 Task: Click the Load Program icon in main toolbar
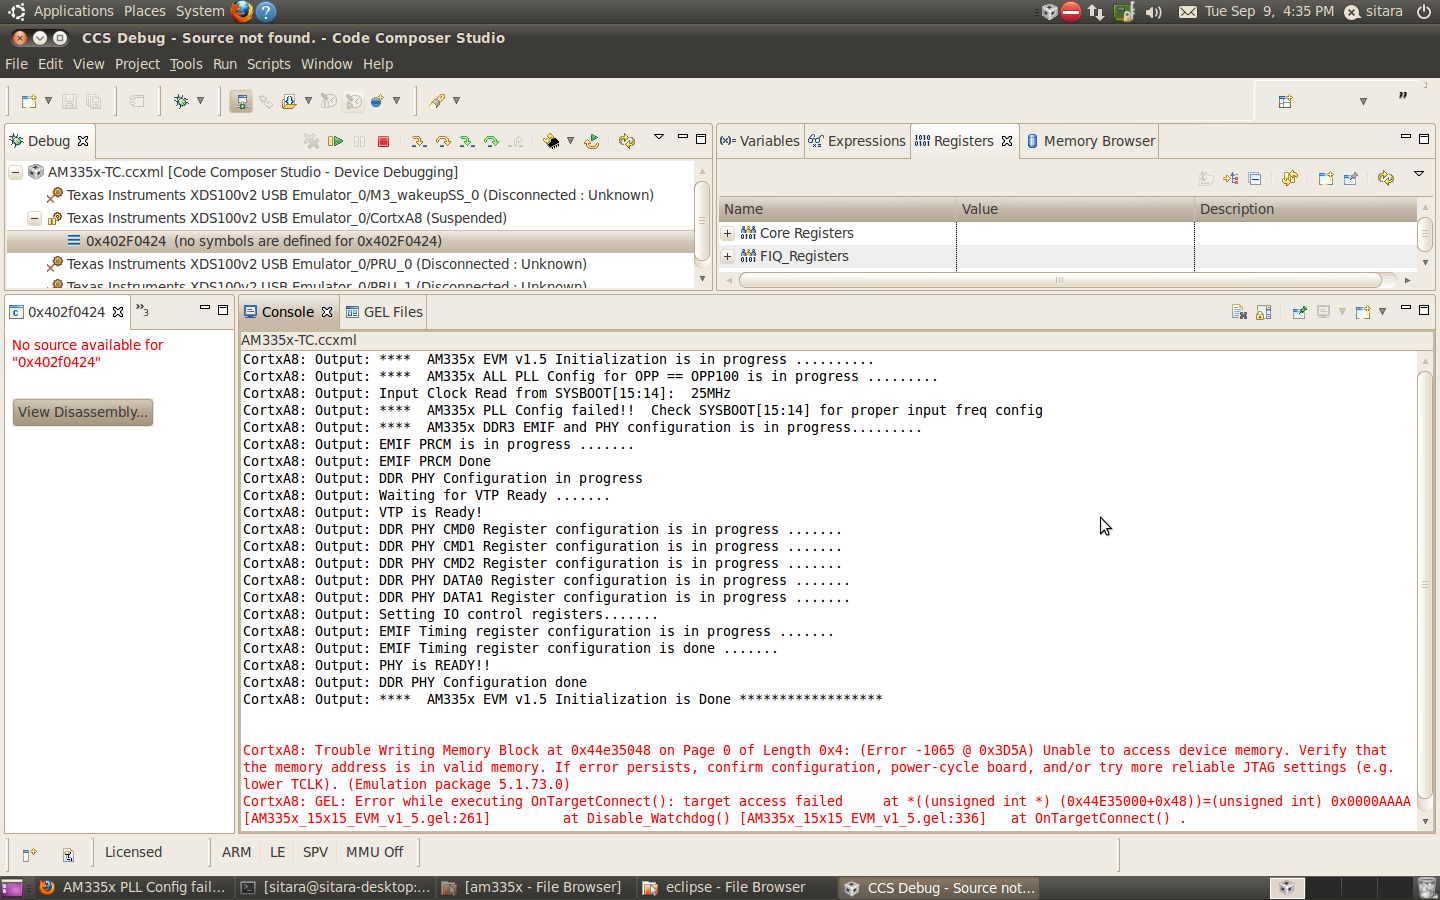point(289,101)
